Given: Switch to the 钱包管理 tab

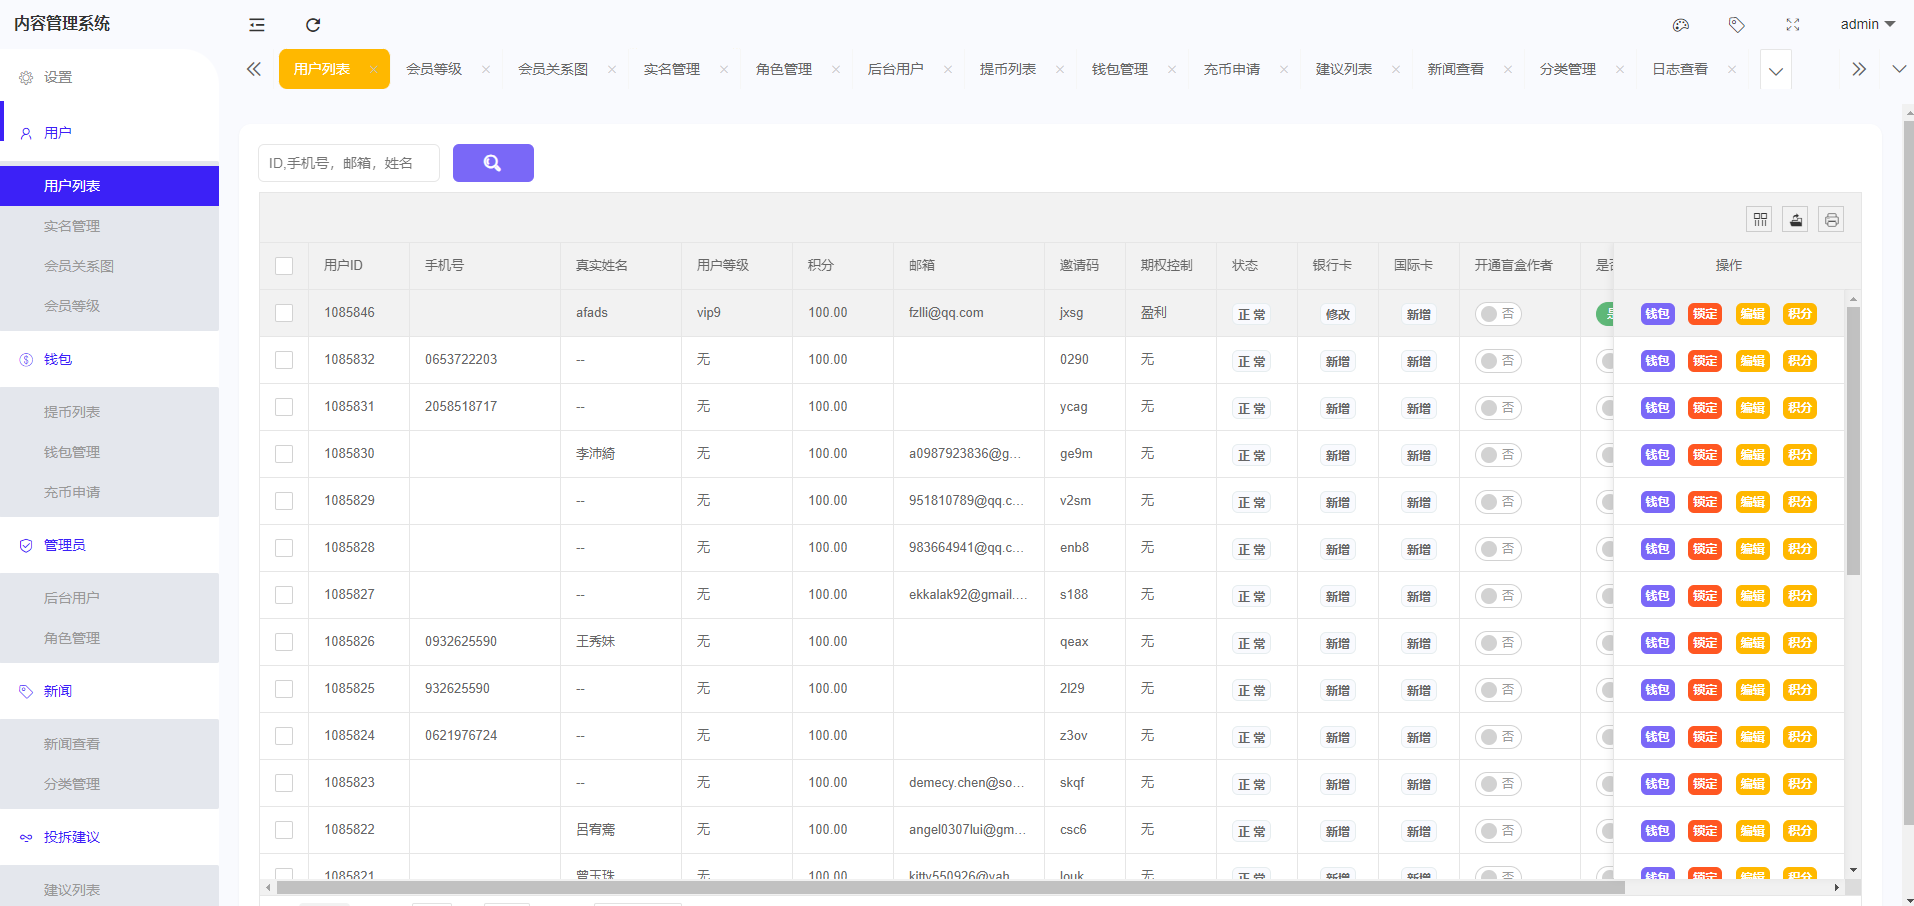Looking at the screenshot, I should (1119, 68).
